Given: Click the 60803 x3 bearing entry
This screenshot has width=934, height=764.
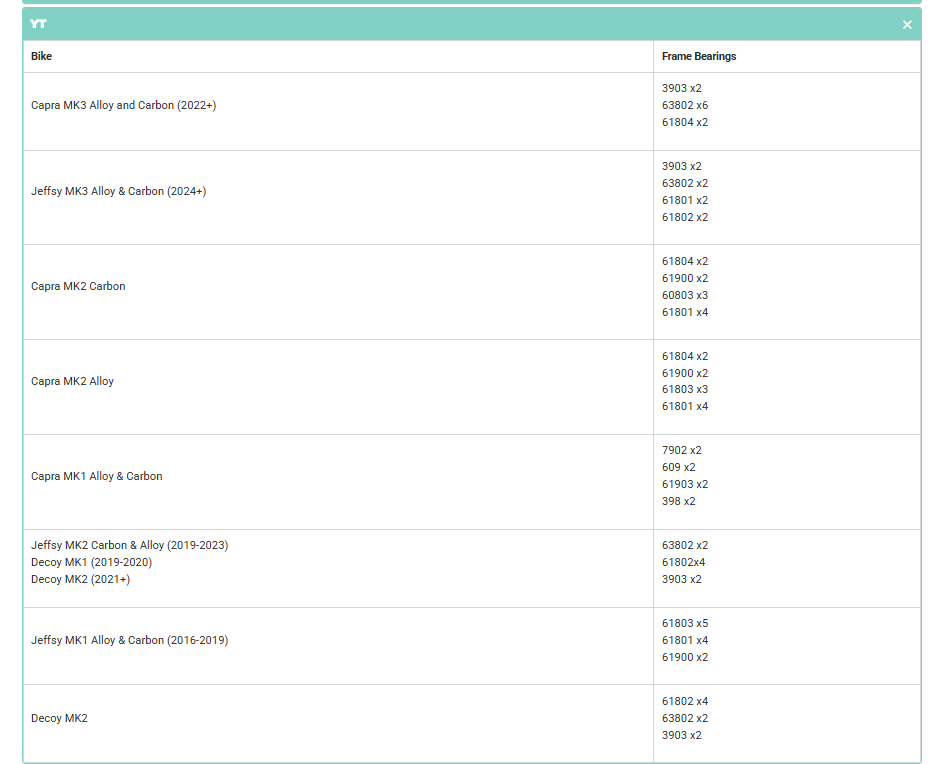Looking at the screenshot, I should click(x=684, y=295).
